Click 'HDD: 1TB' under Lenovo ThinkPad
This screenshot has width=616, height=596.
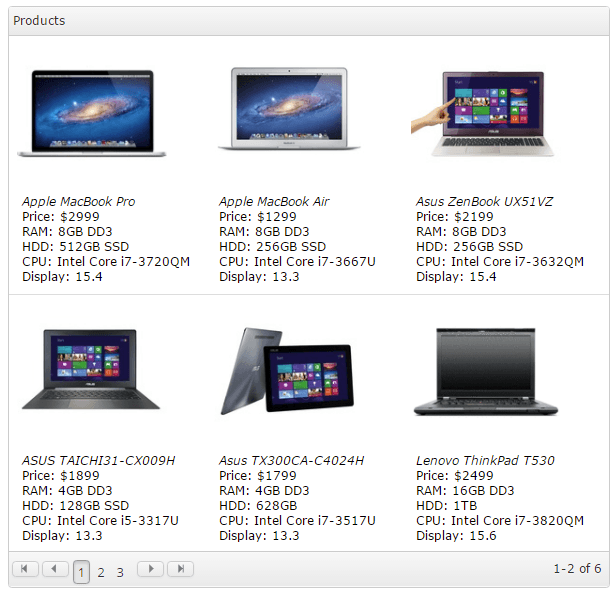pos(447,505)
